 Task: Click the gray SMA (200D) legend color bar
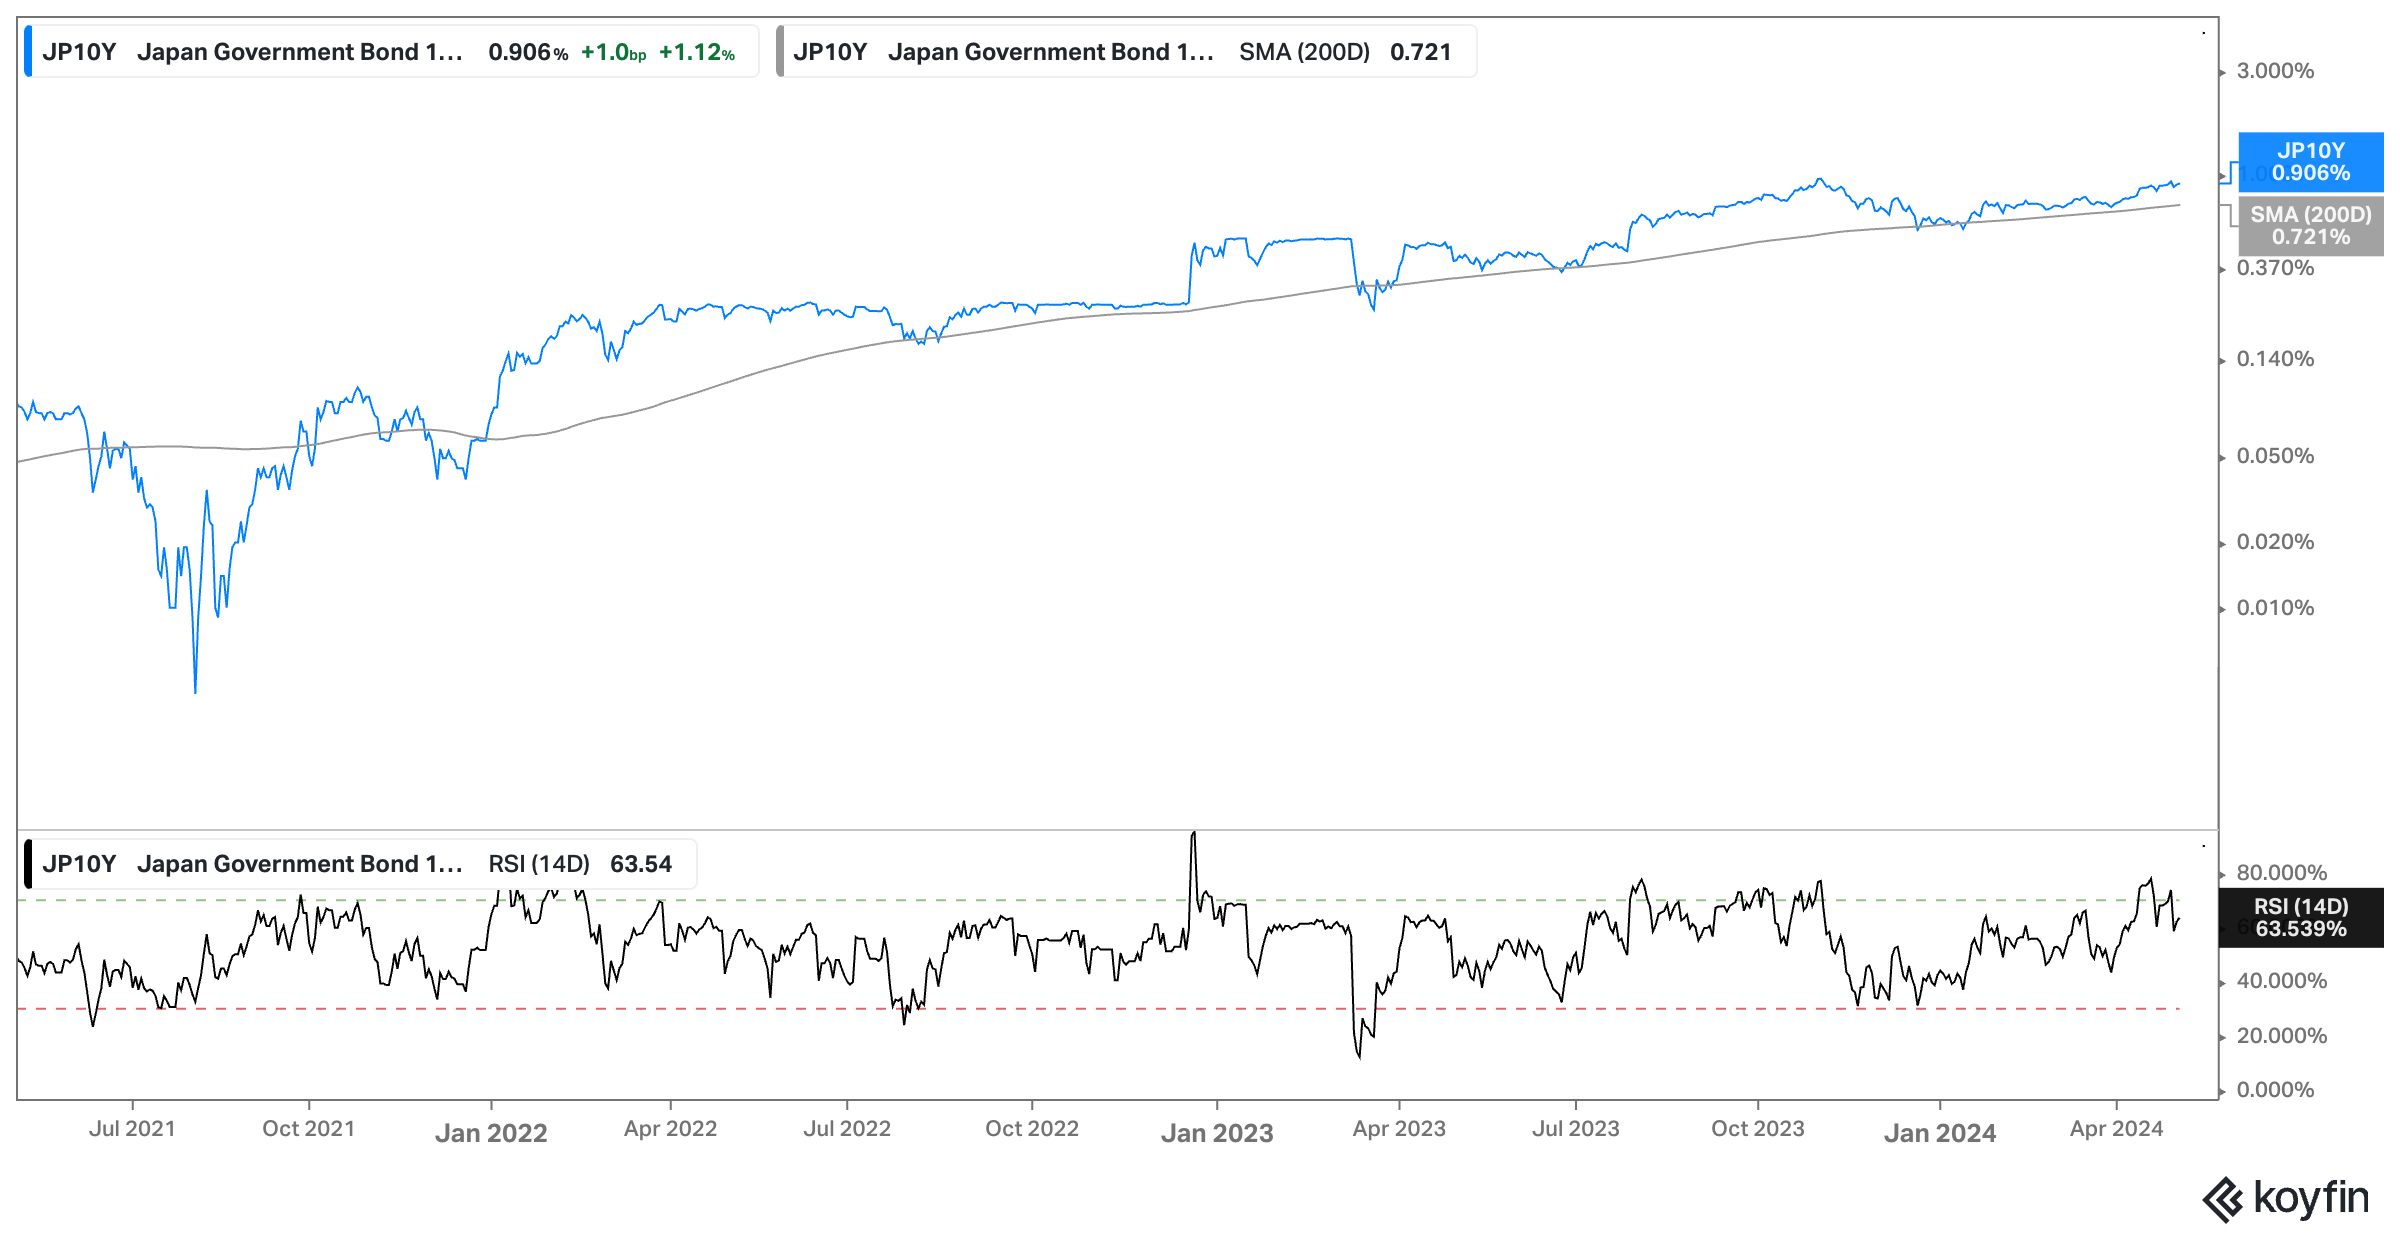click(780, 52)
